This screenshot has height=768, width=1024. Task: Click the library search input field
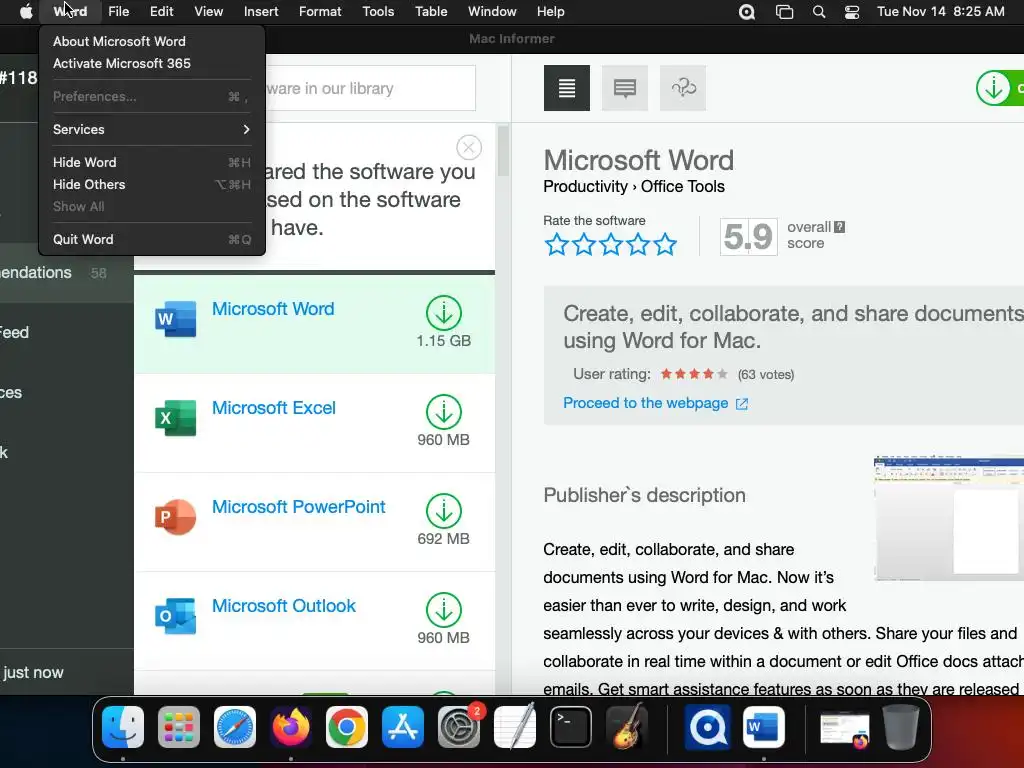coord(370,88)
